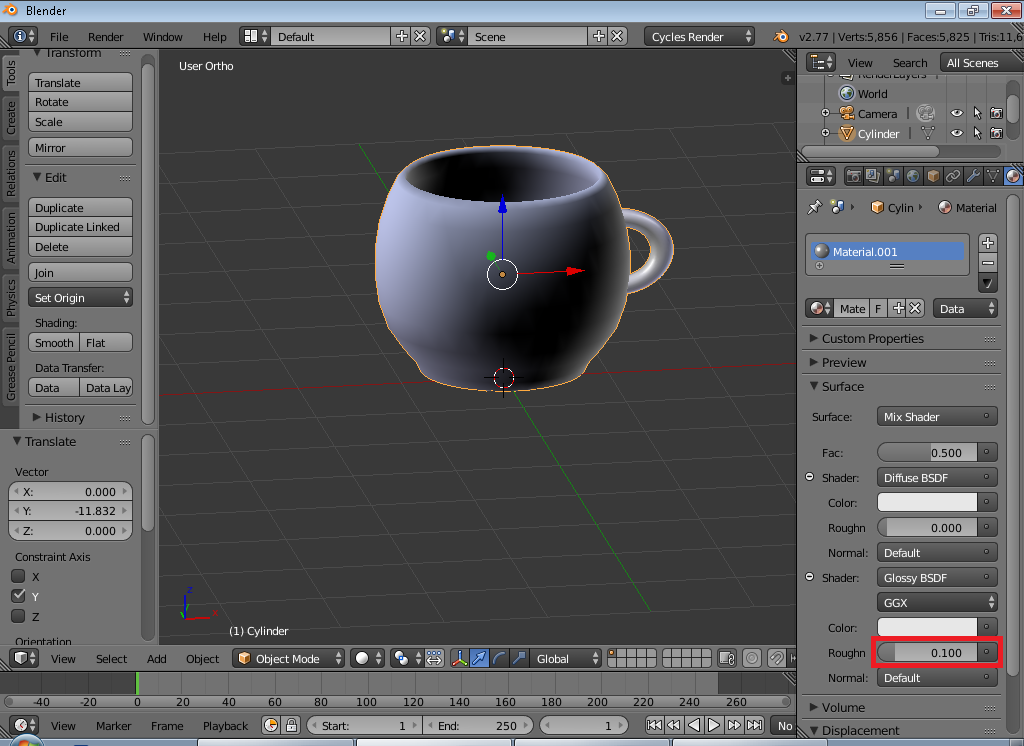
Task: Jump to the timeline end frame
Action: [755, 725]
